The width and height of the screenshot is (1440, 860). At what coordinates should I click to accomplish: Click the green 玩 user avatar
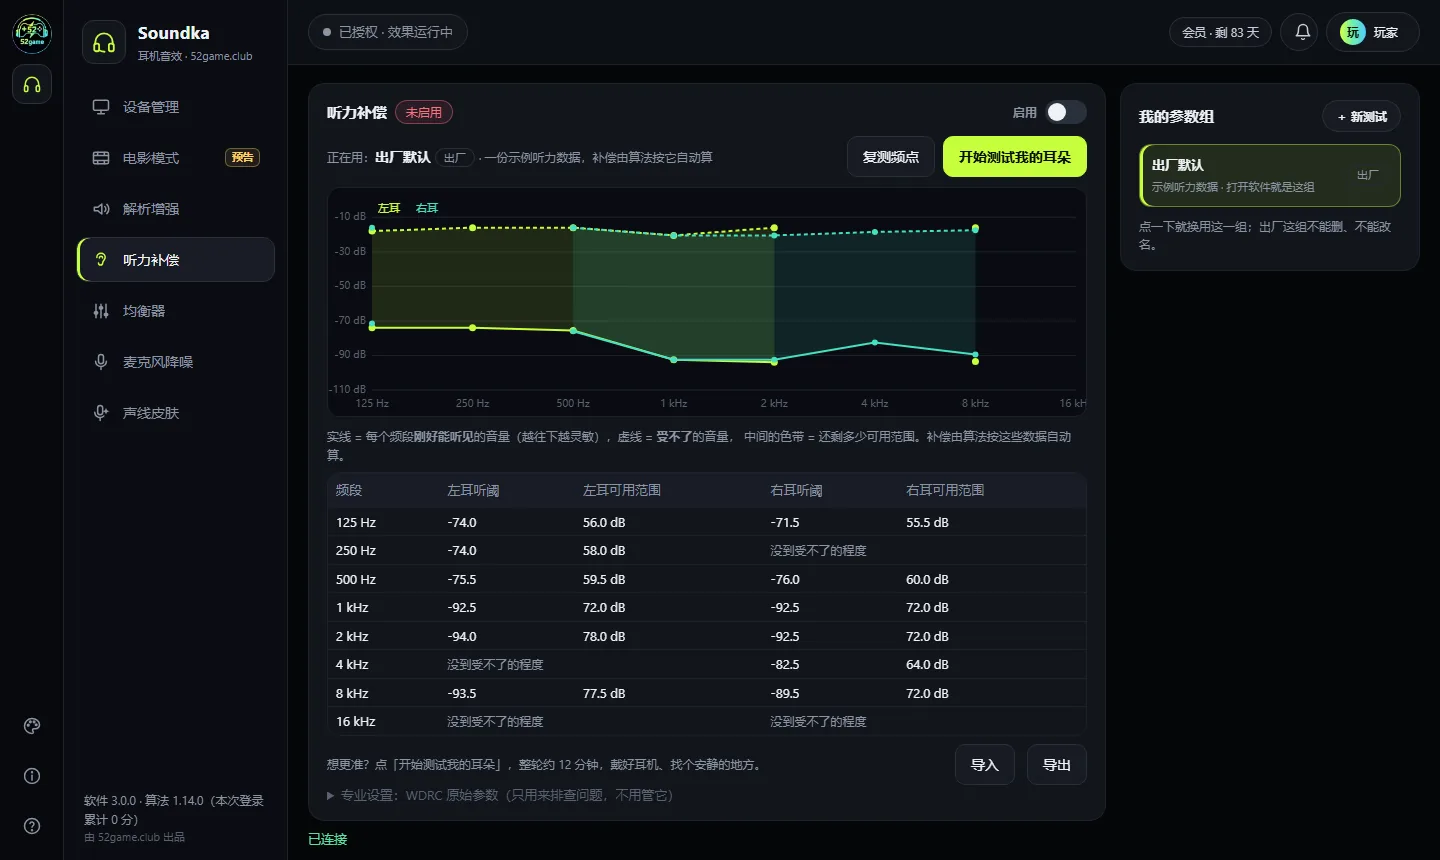pyautogui.click(x=1353, y=32)
